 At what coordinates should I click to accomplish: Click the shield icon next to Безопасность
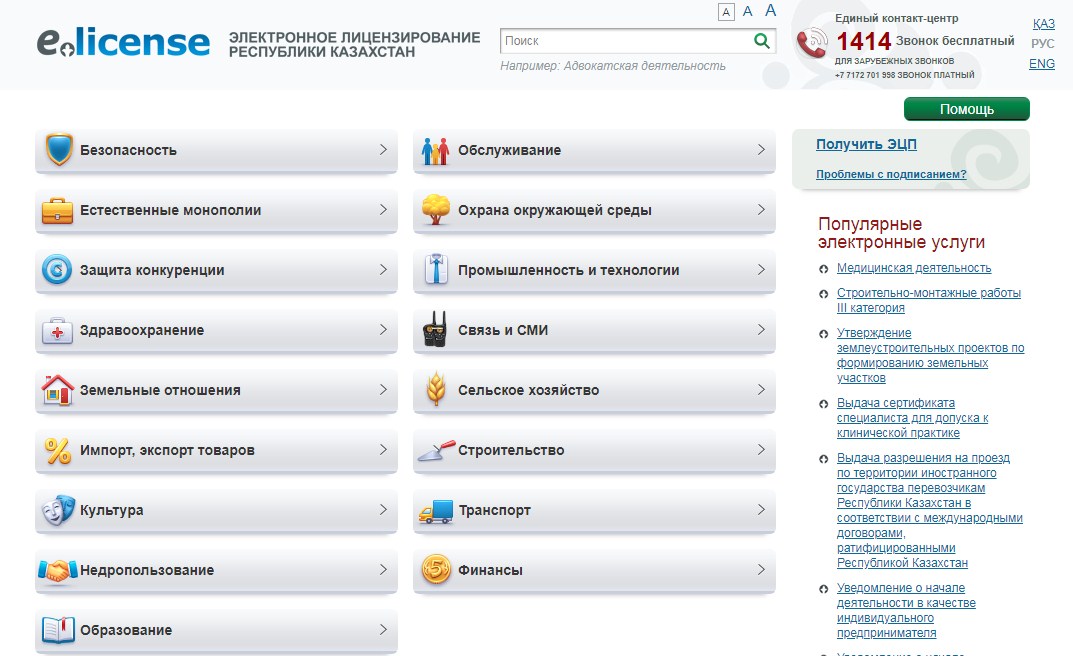pyautogui.click(x=58, y=150)
